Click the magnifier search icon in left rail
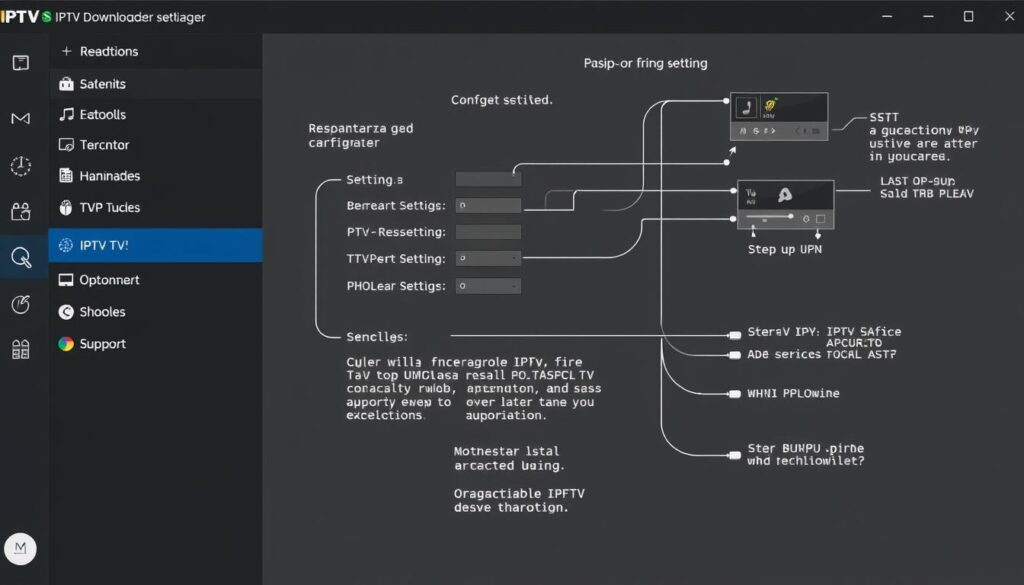The image size is (1024, 585). click(x=21, y=257)
